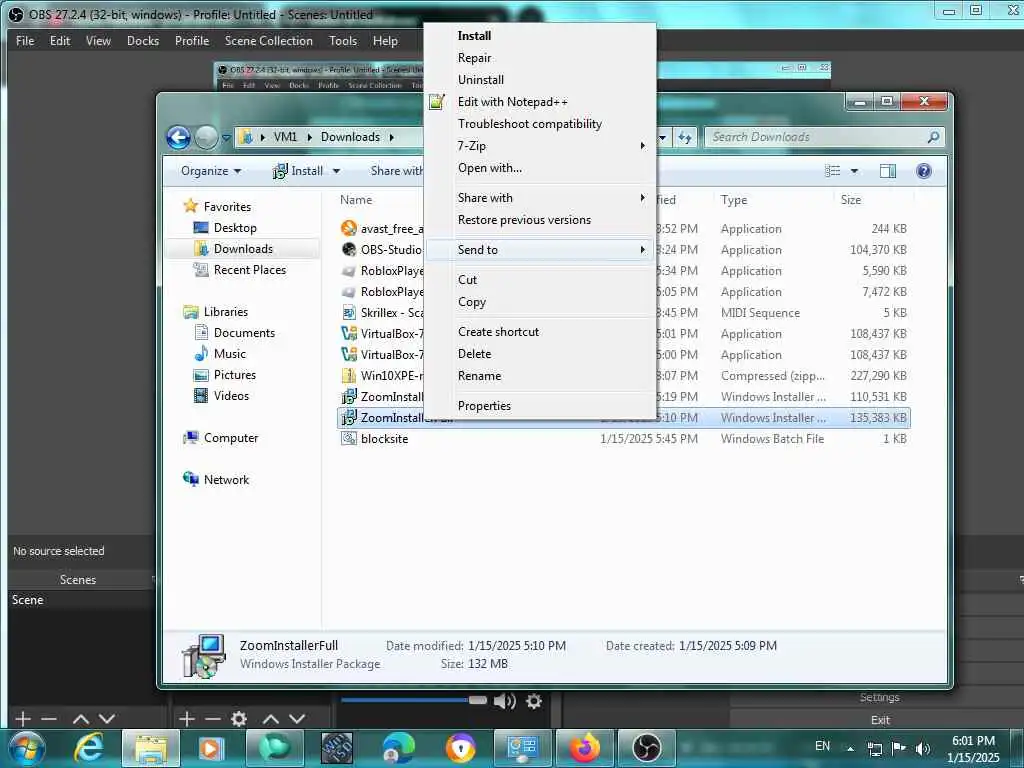
Task: Open OBS audio mixer gear settings
Action: (x=534, y=701)
